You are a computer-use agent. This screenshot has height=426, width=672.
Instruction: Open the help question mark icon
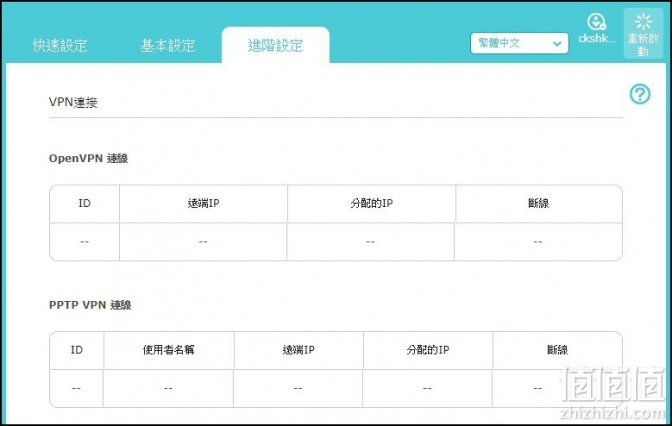(640, 94)
